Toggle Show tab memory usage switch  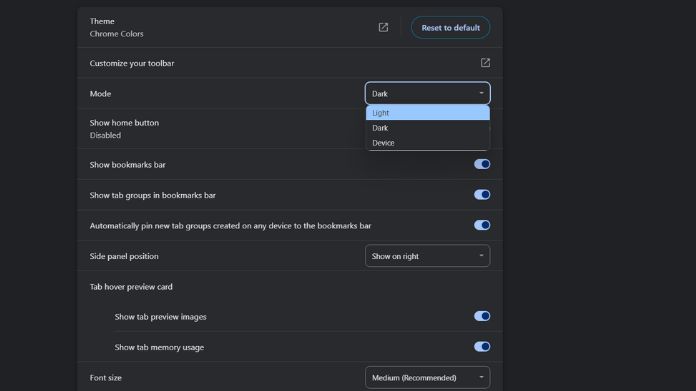[482, 347]
